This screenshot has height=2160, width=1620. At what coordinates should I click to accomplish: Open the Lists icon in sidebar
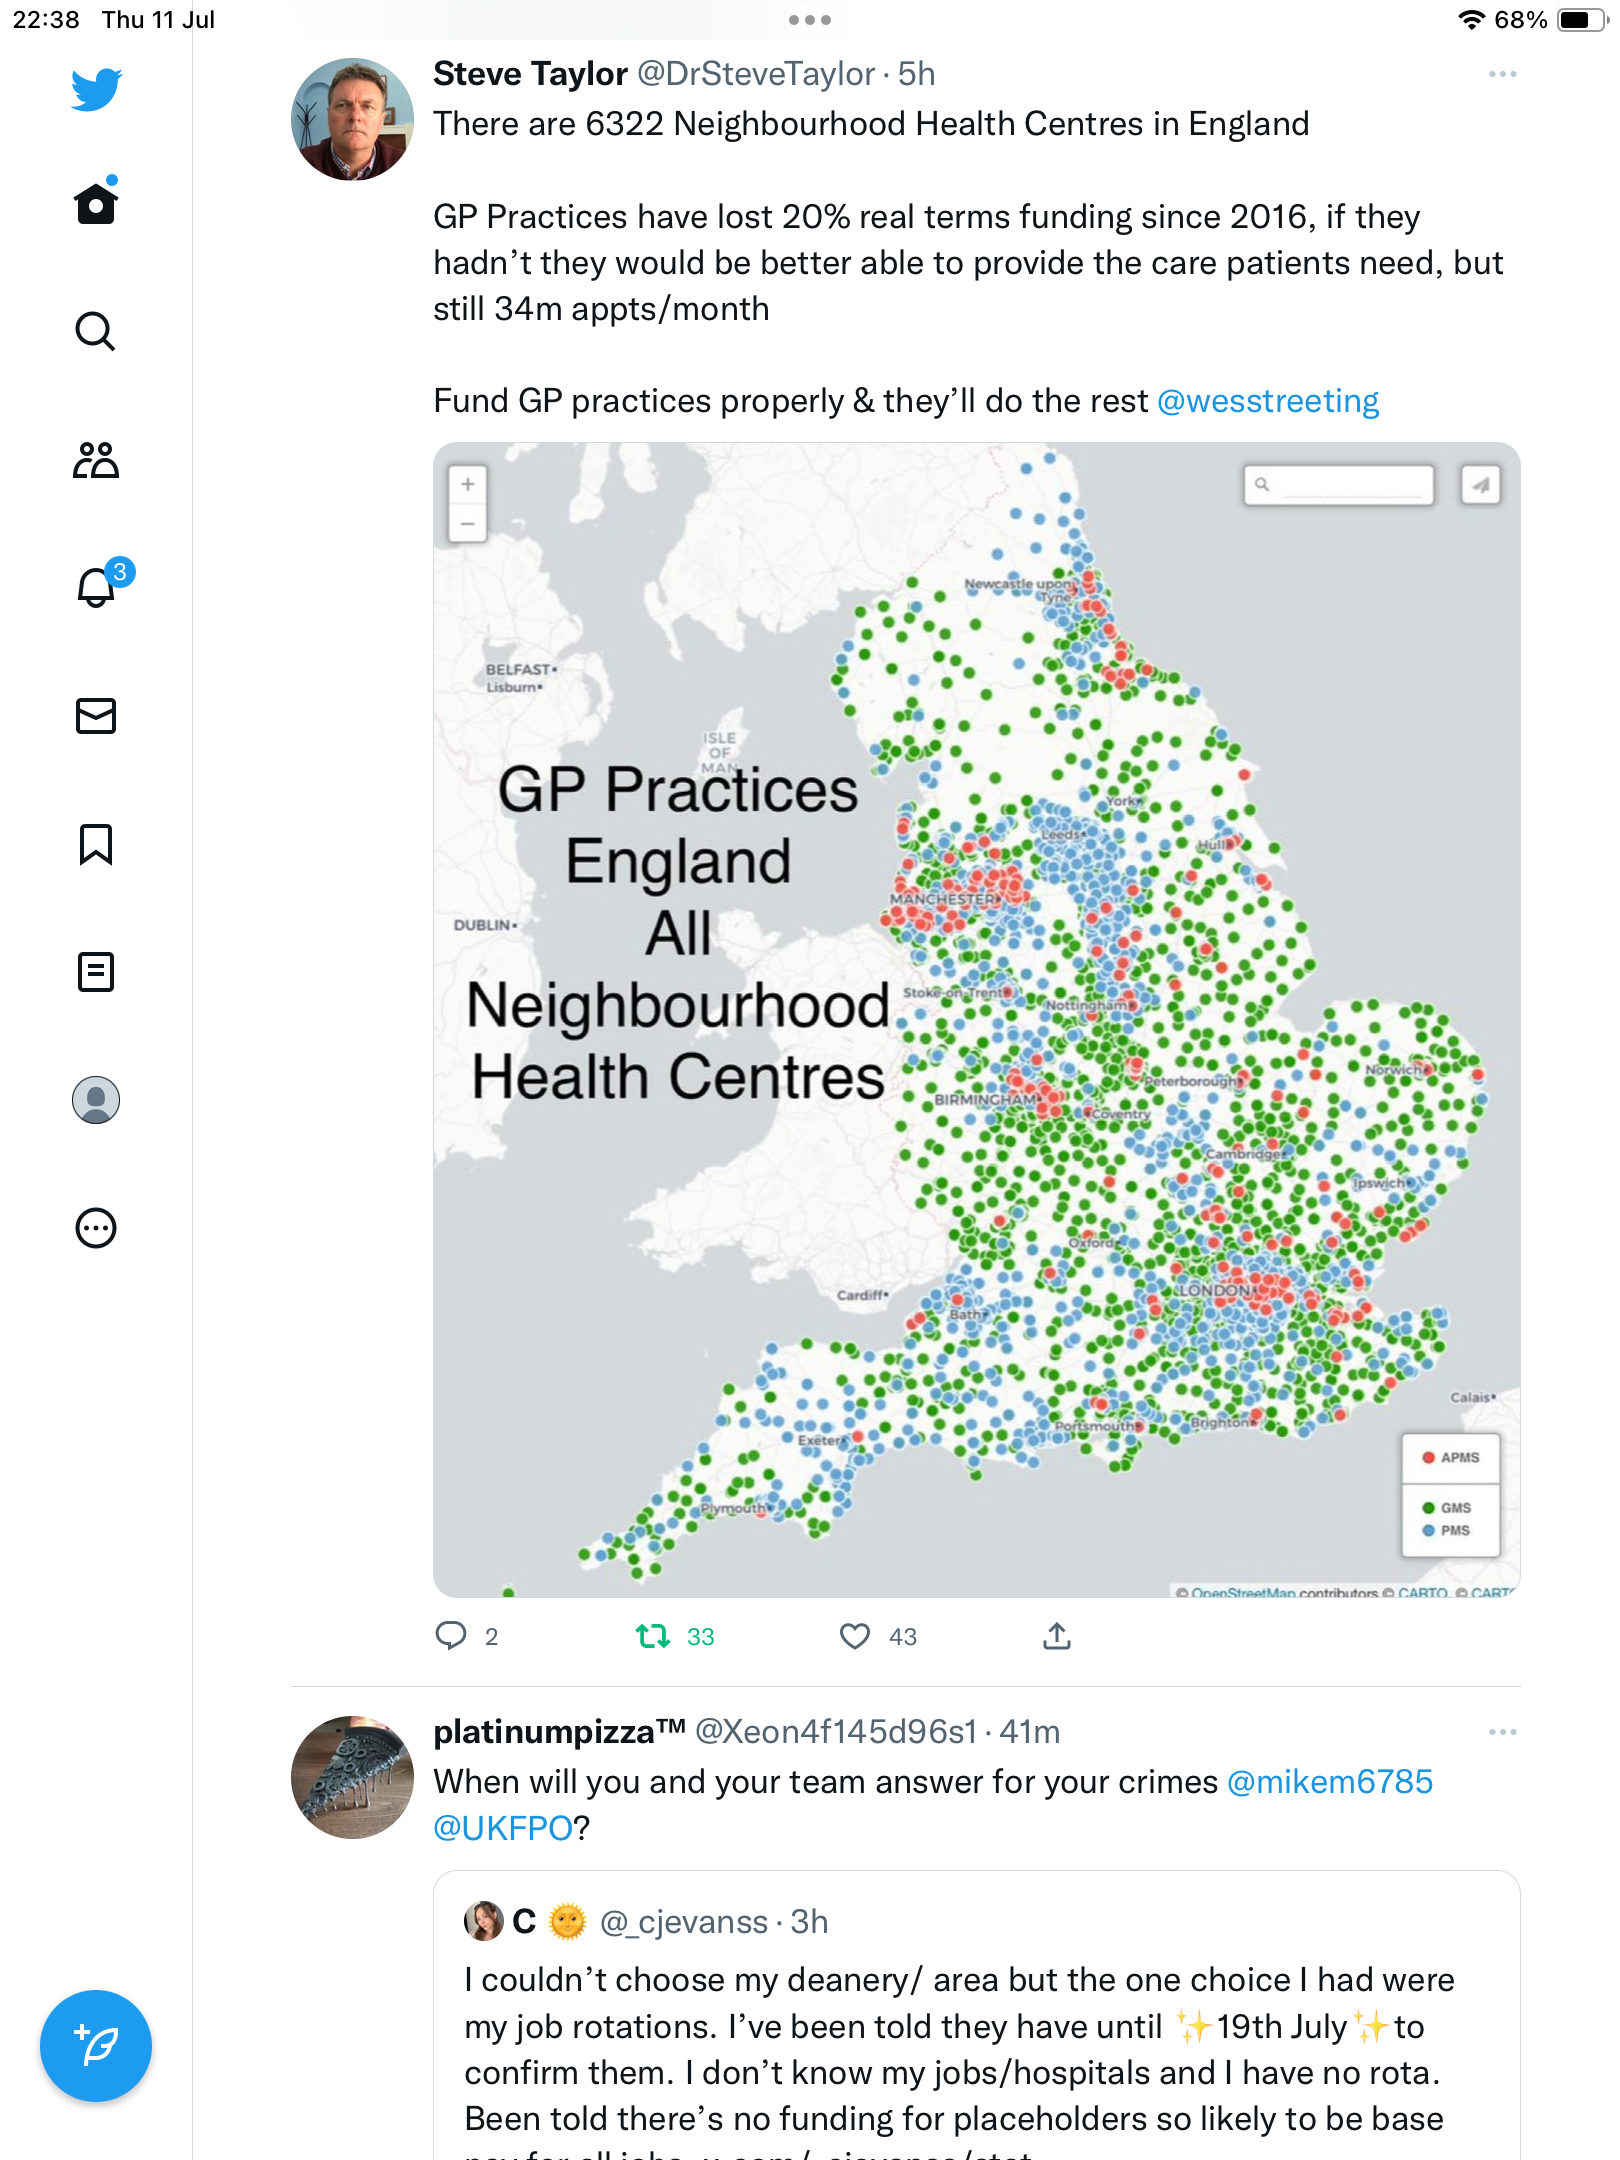[96, 972]
